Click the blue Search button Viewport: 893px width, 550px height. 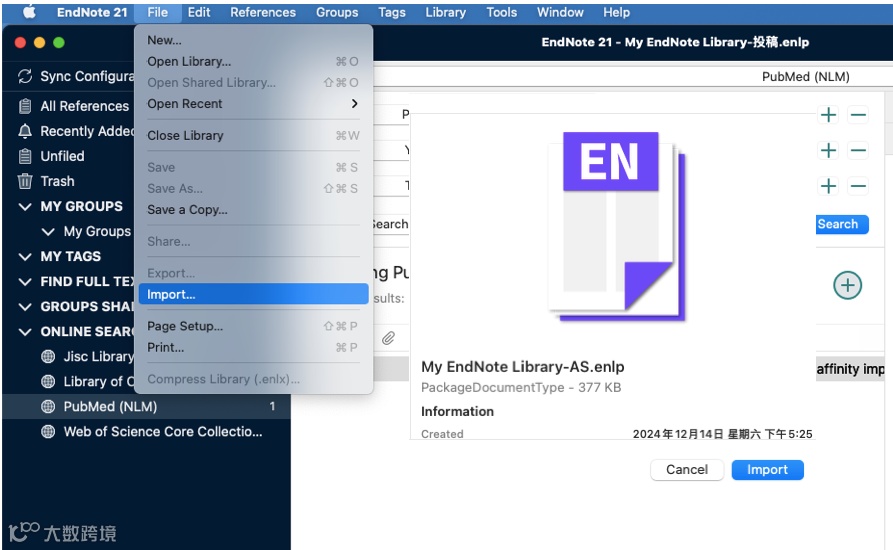pyautogui.click(x=842, y=224)
